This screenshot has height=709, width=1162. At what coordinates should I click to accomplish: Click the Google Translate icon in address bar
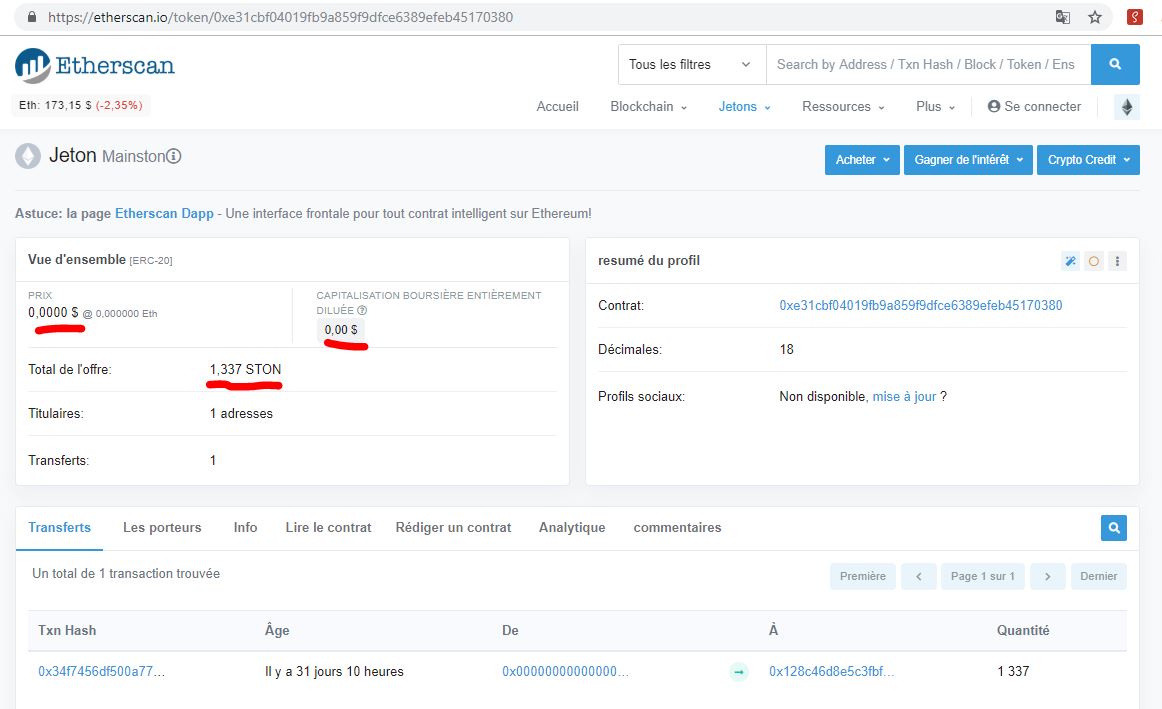click(1062, 16)
